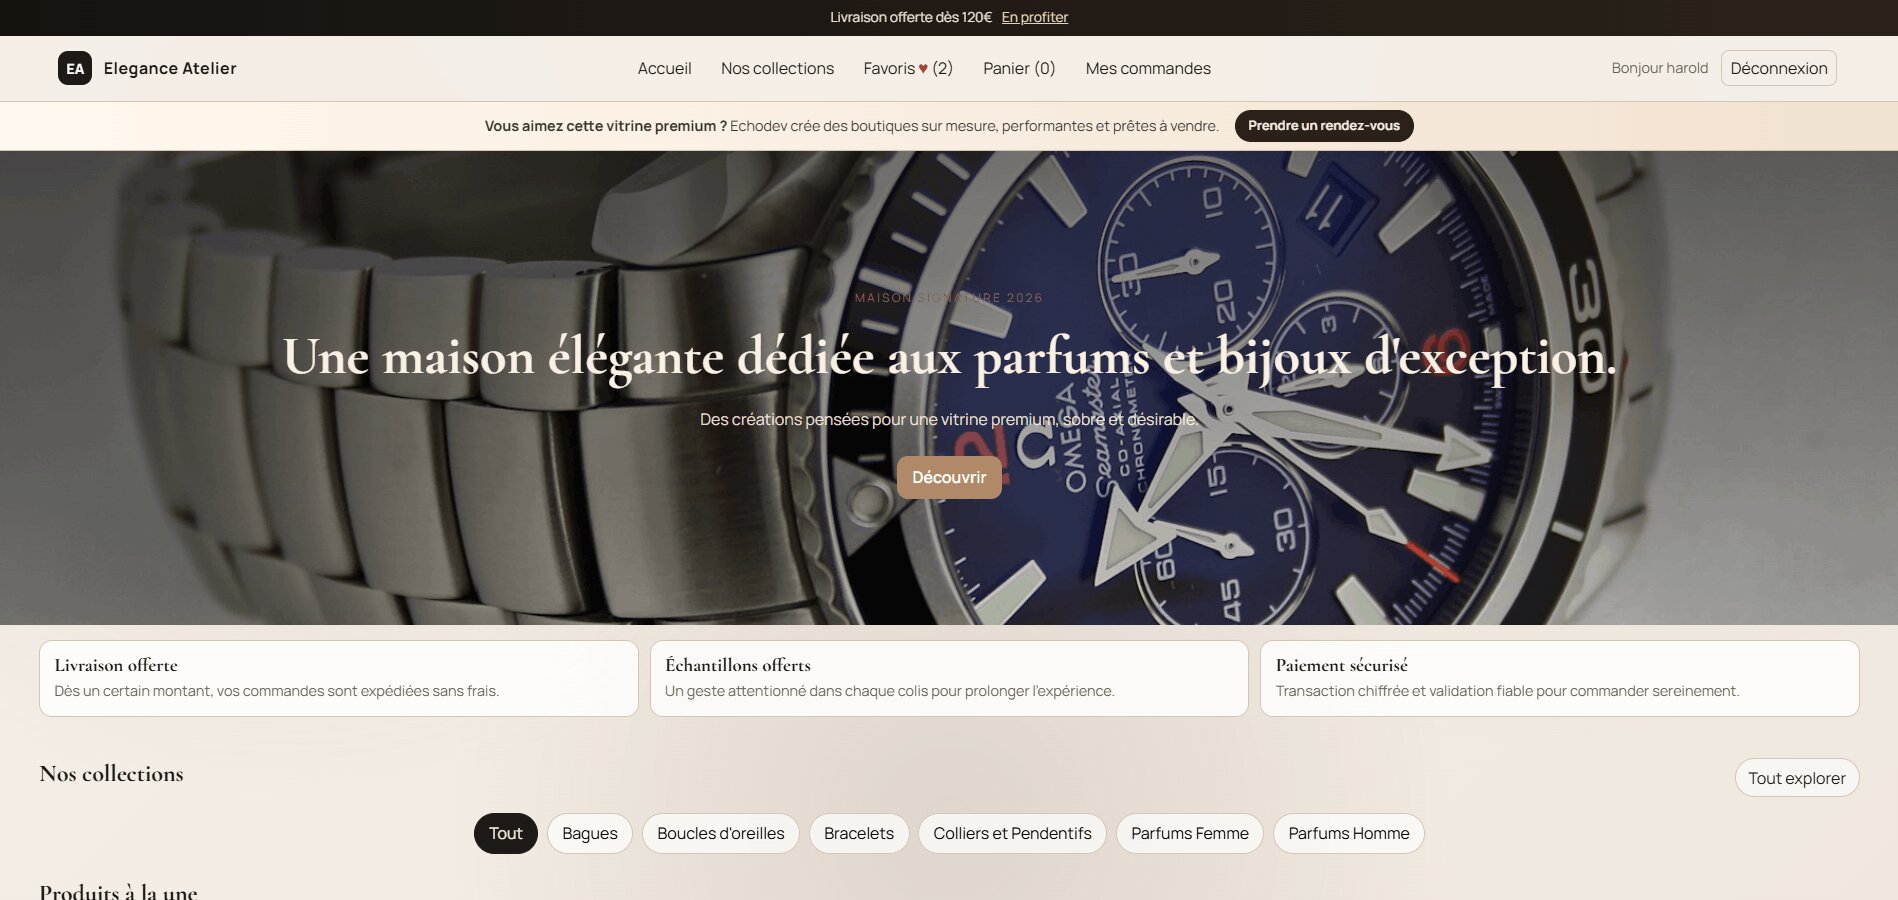Select the Boucles d'oreilles filter
This screenshot has width=1898, height=900.
tap(720, 833)
